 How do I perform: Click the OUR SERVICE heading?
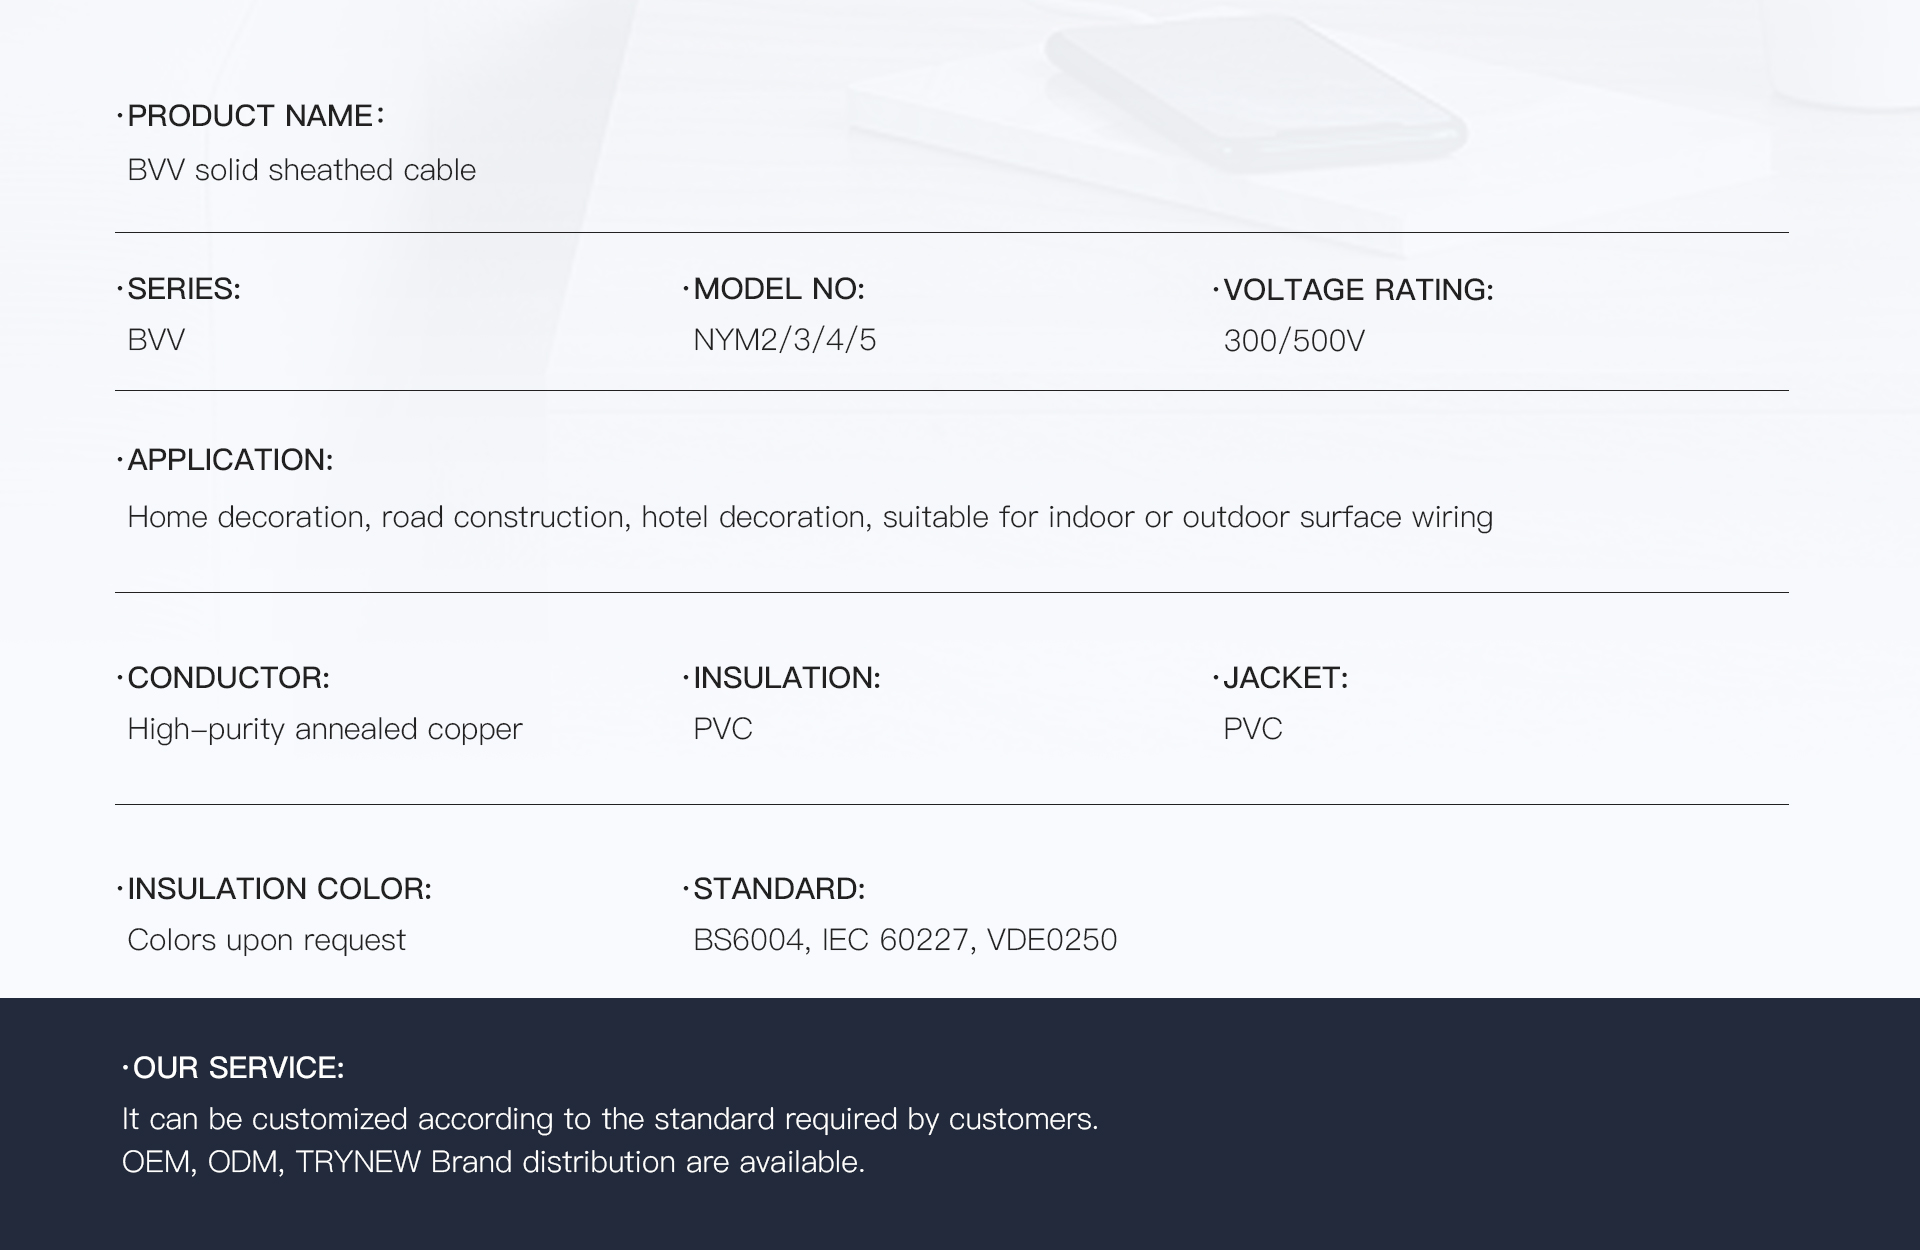coord(233,1068)
